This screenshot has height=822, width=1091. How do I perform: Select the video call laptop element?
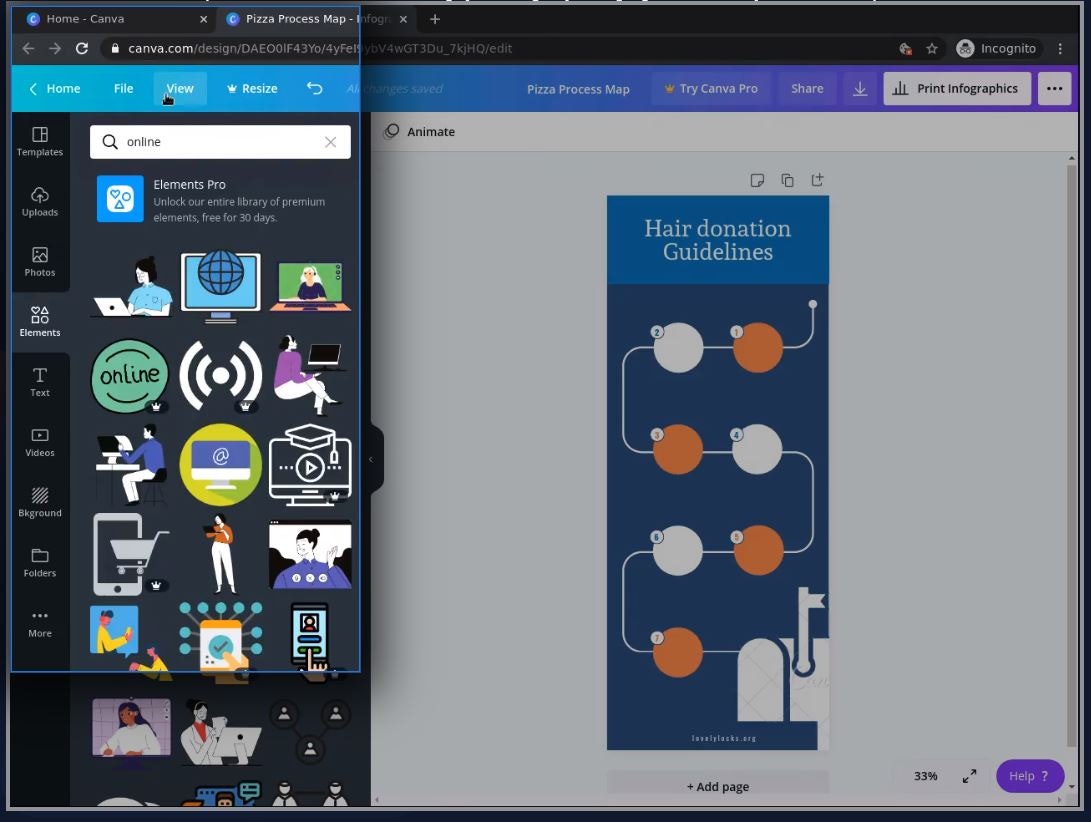(x=310, y=287)
